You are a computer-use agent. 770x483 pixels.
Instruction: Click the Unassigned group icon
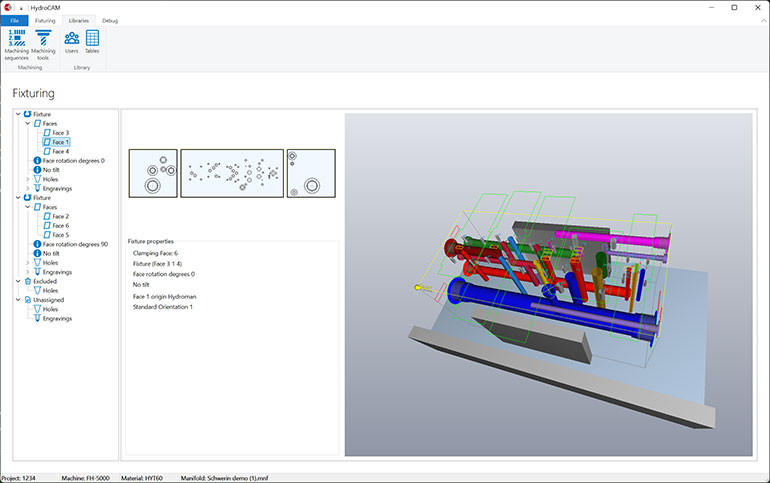[x=28, y=300]
